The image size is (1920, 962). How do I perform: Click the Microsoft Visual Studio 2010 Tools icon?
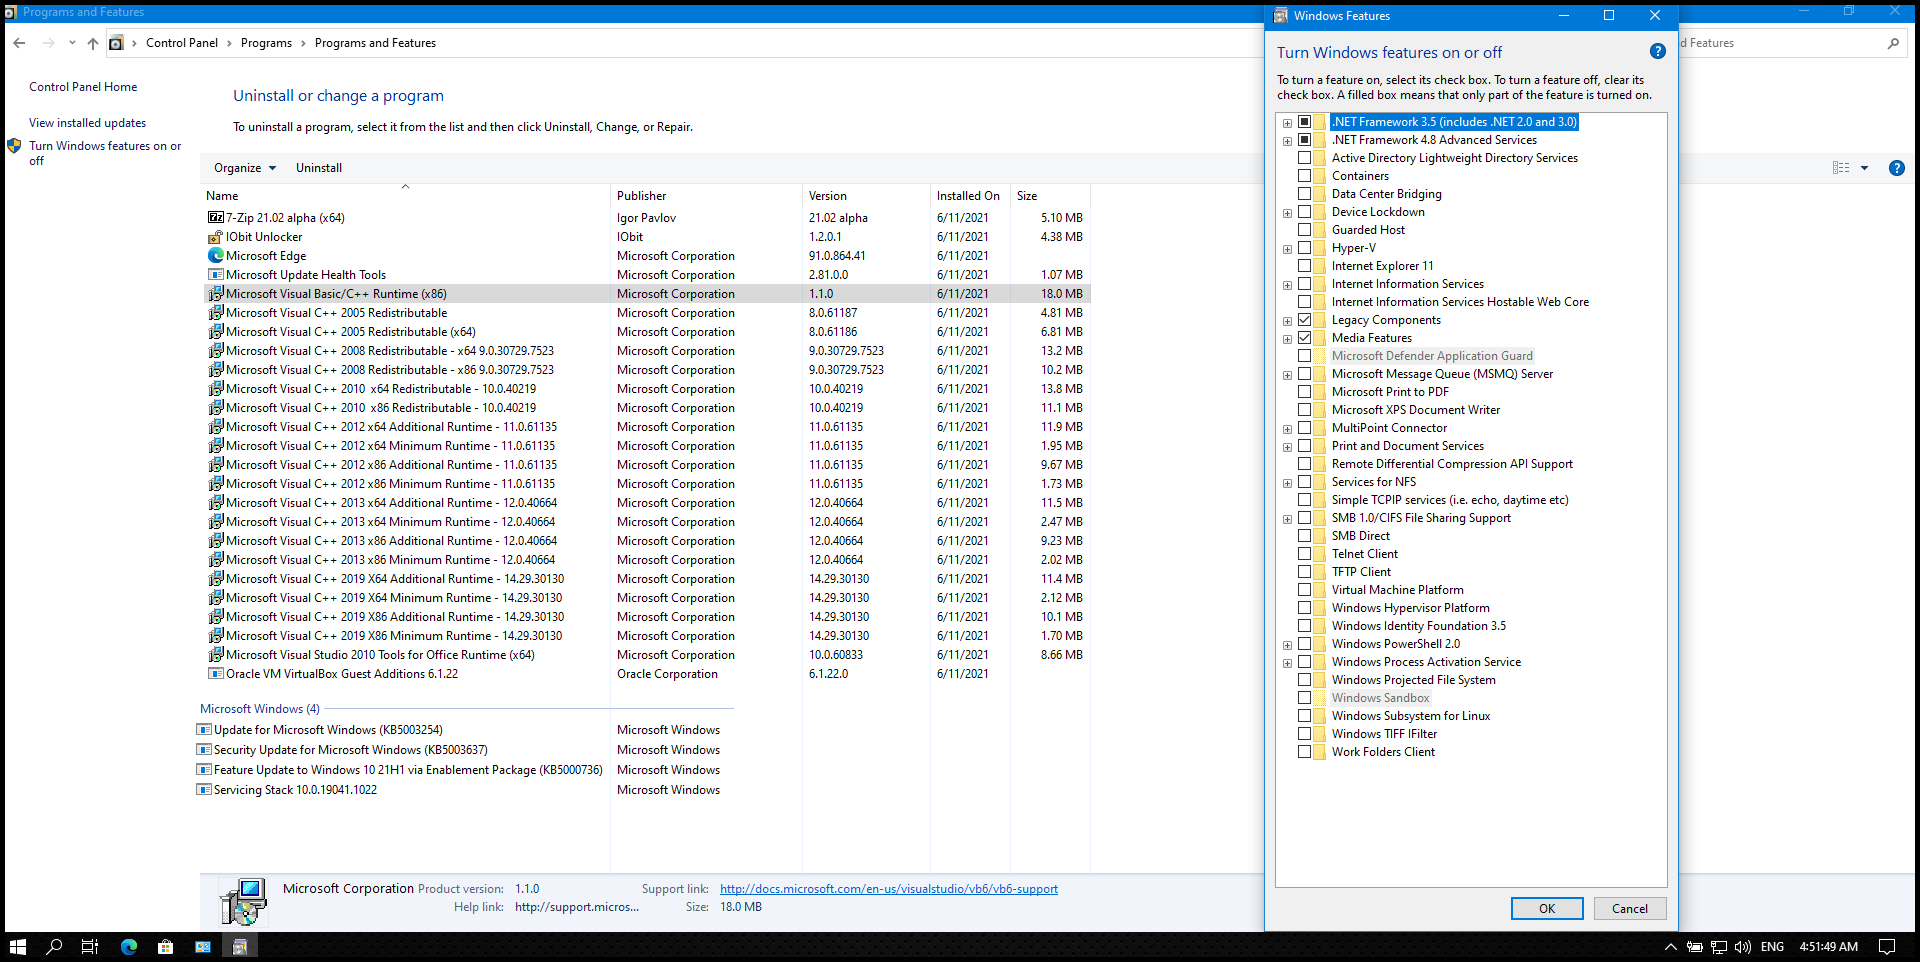point(215,654)
